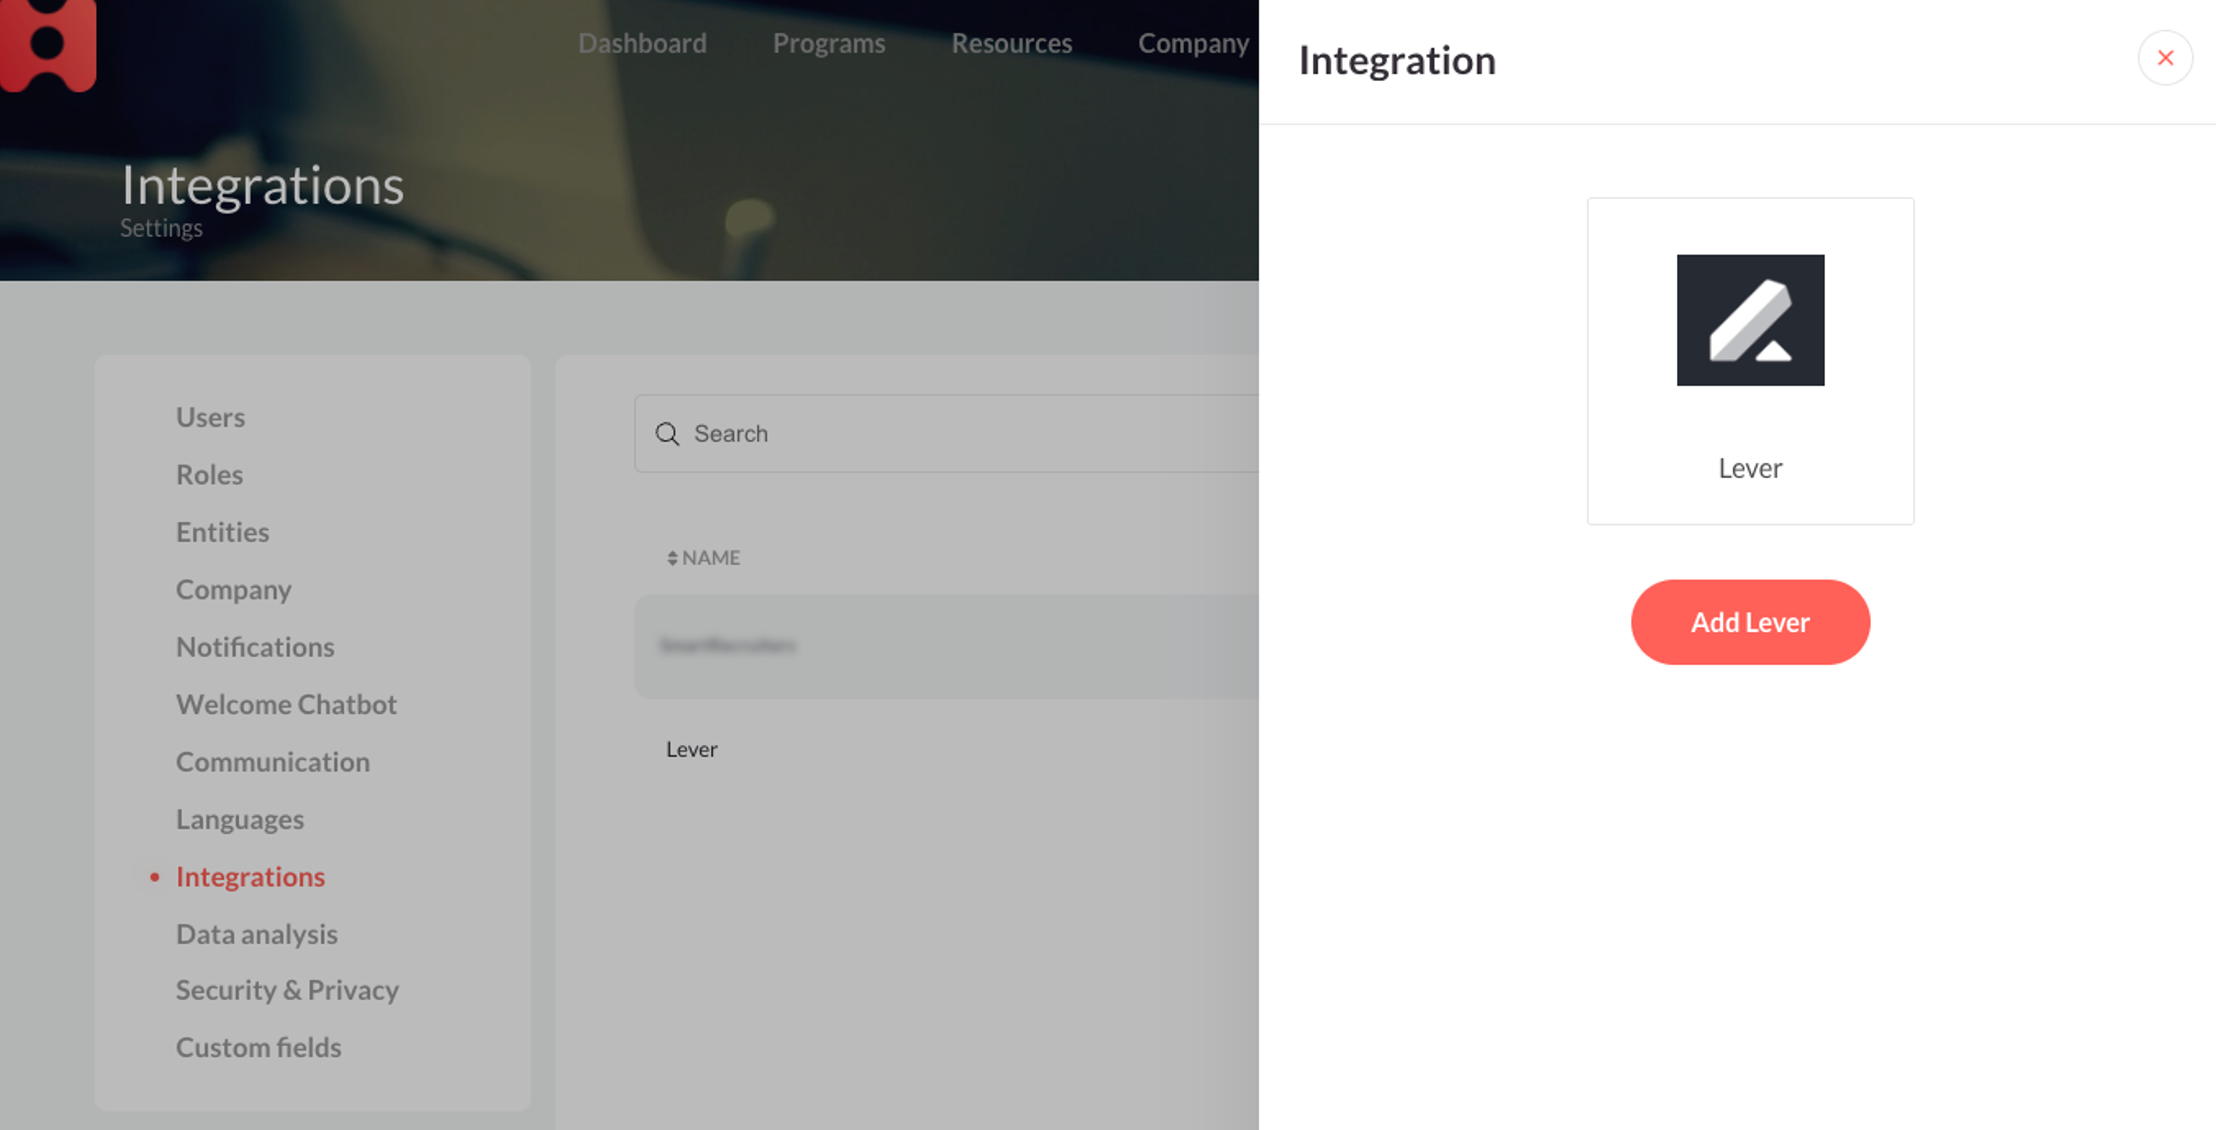Toggle sort order on the NAME column

[671, 557]
